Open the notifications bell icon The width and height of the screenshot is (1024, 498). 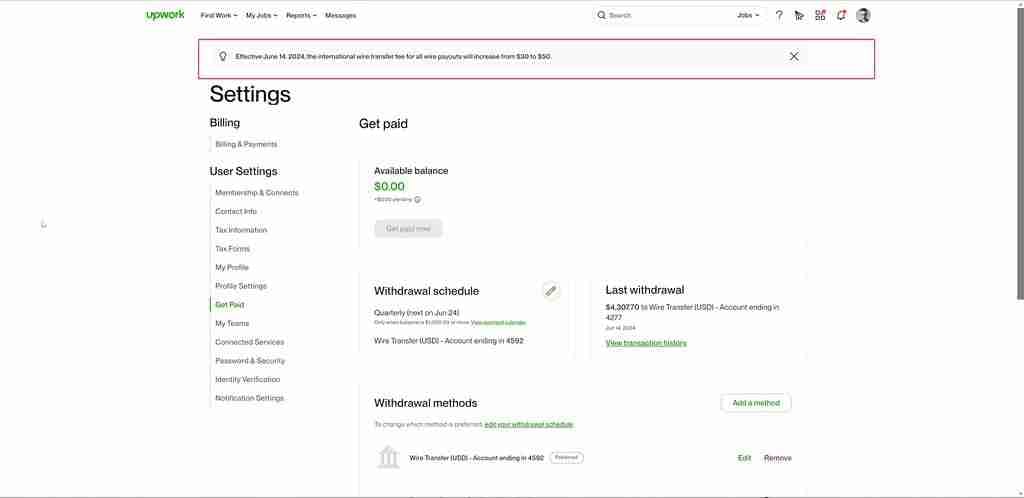click(x=841, y=15)
